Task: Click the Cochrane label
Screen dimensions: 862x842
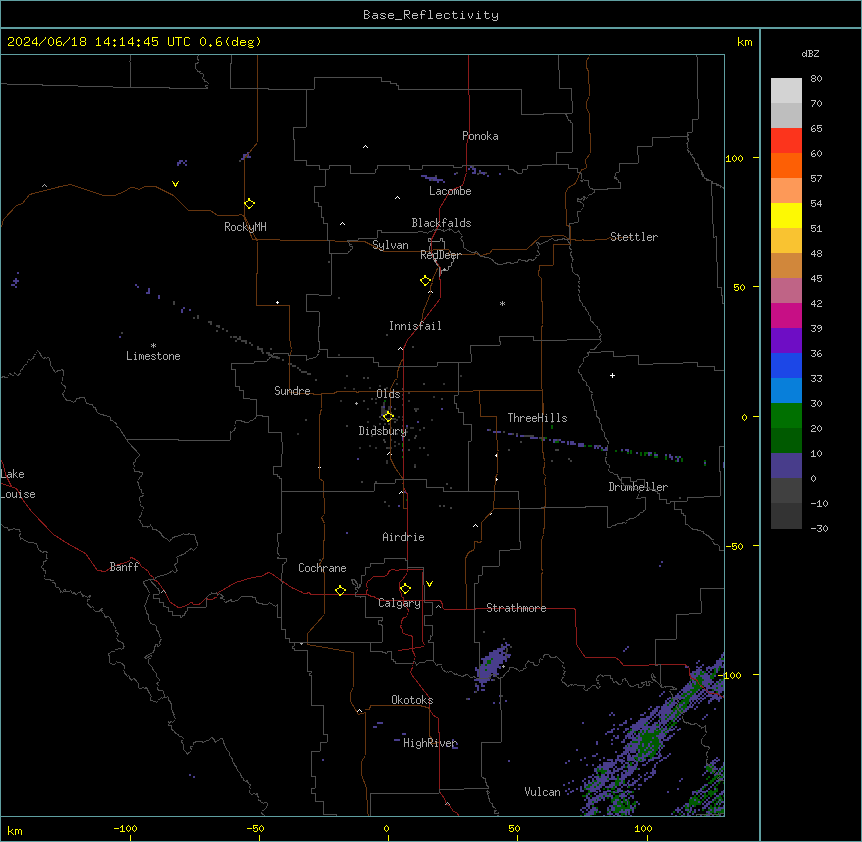Action: point(322,568)
